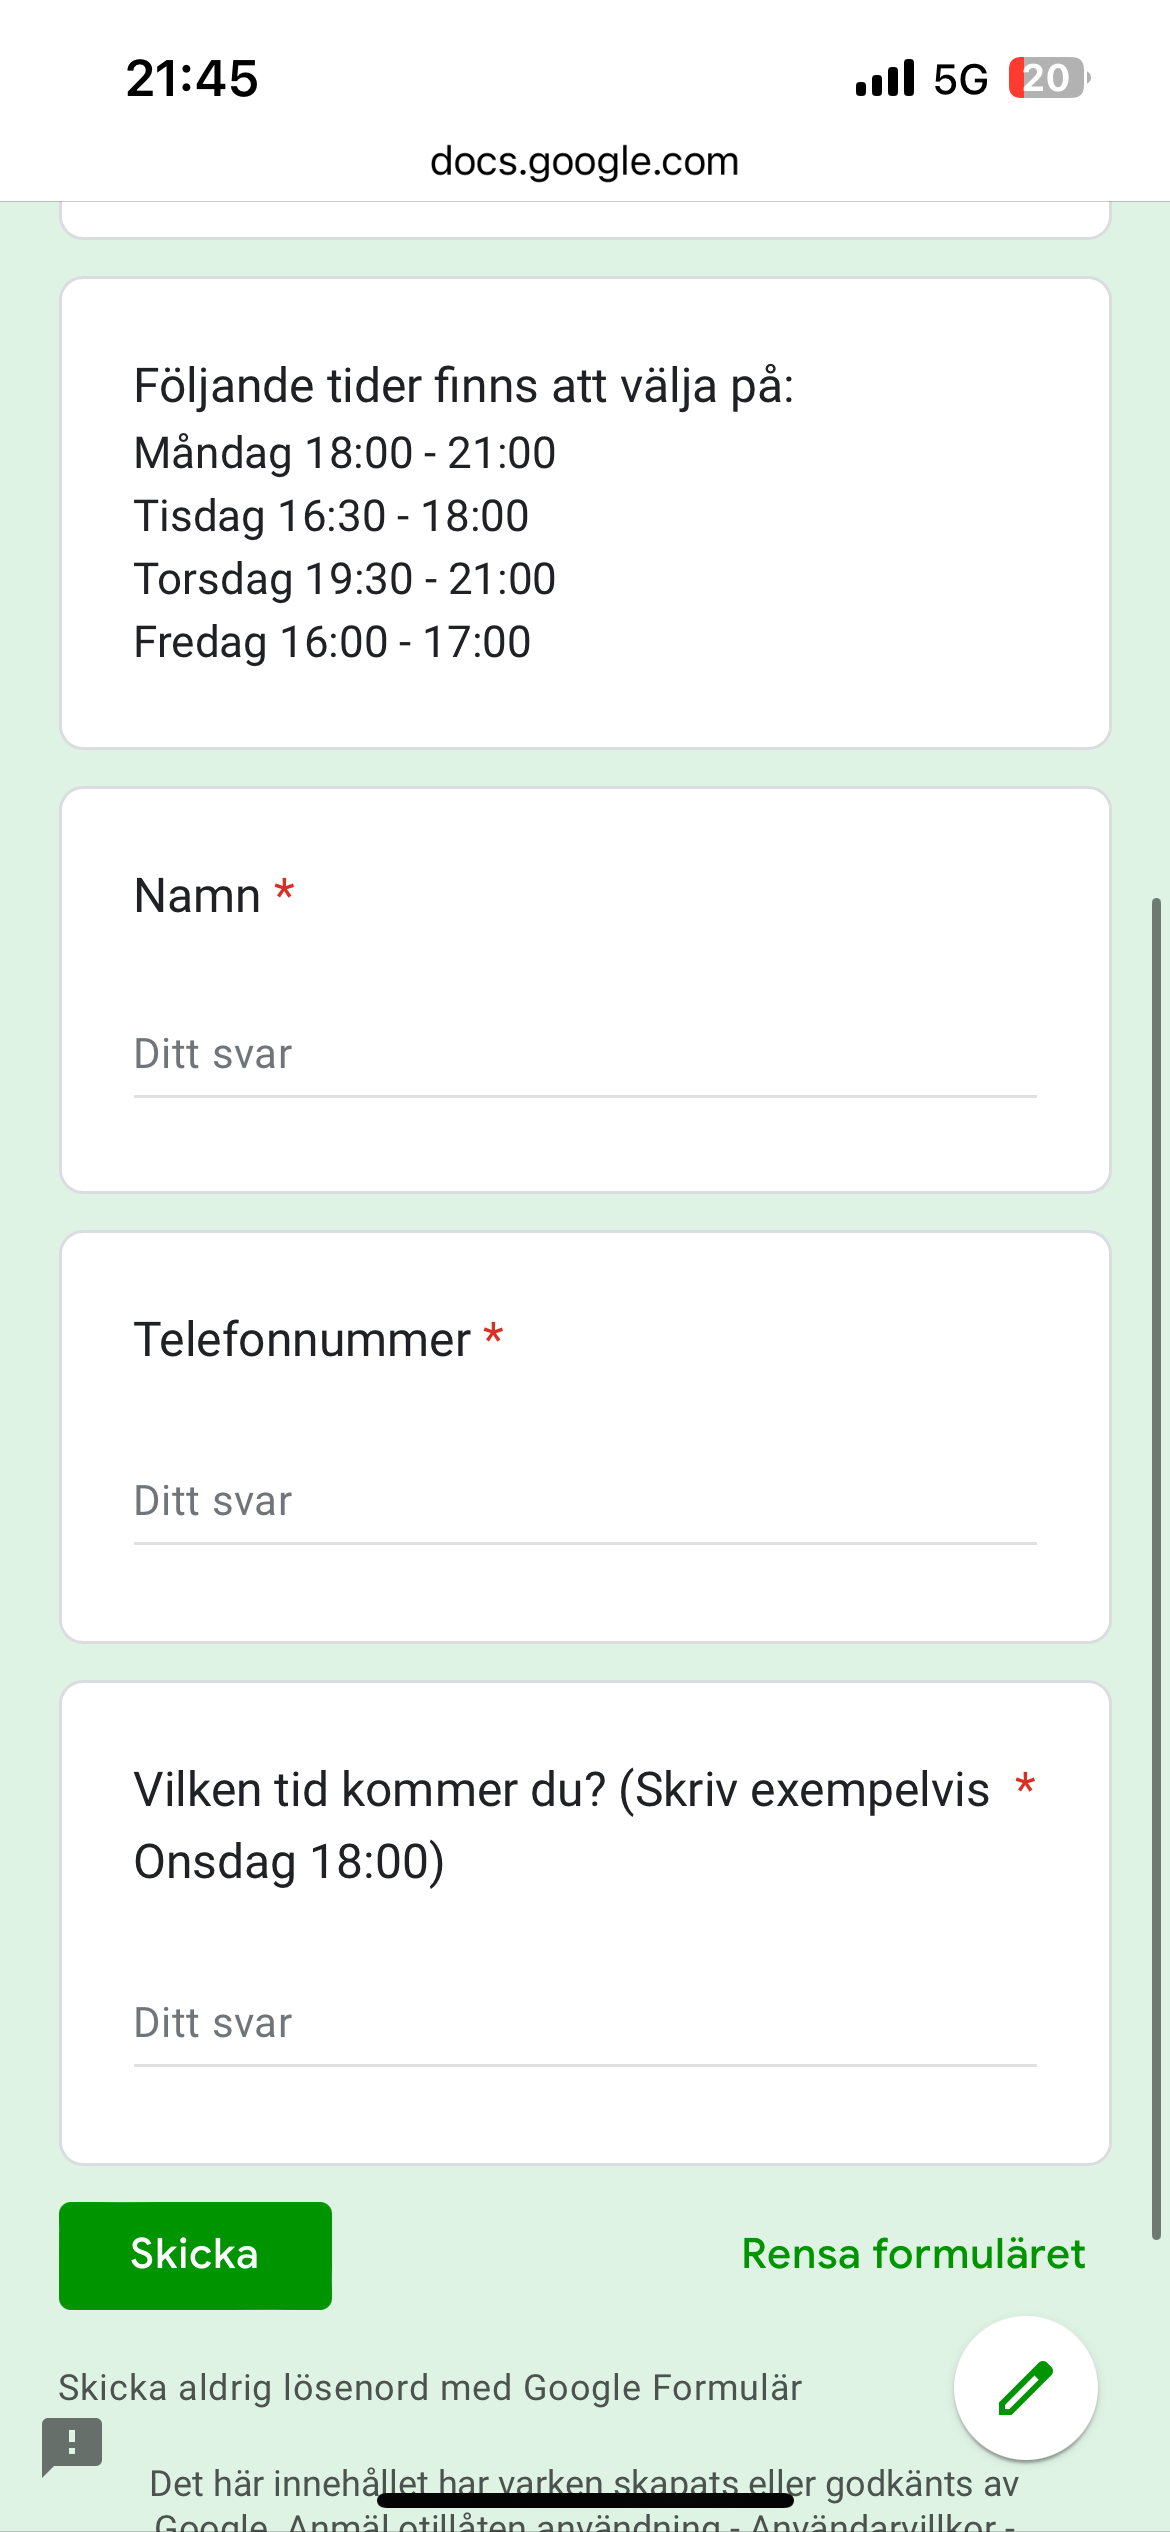The image size is (1170, 2532).
Task: Tap the Telefonnummer question label
Action: [x=302, y=1340]
